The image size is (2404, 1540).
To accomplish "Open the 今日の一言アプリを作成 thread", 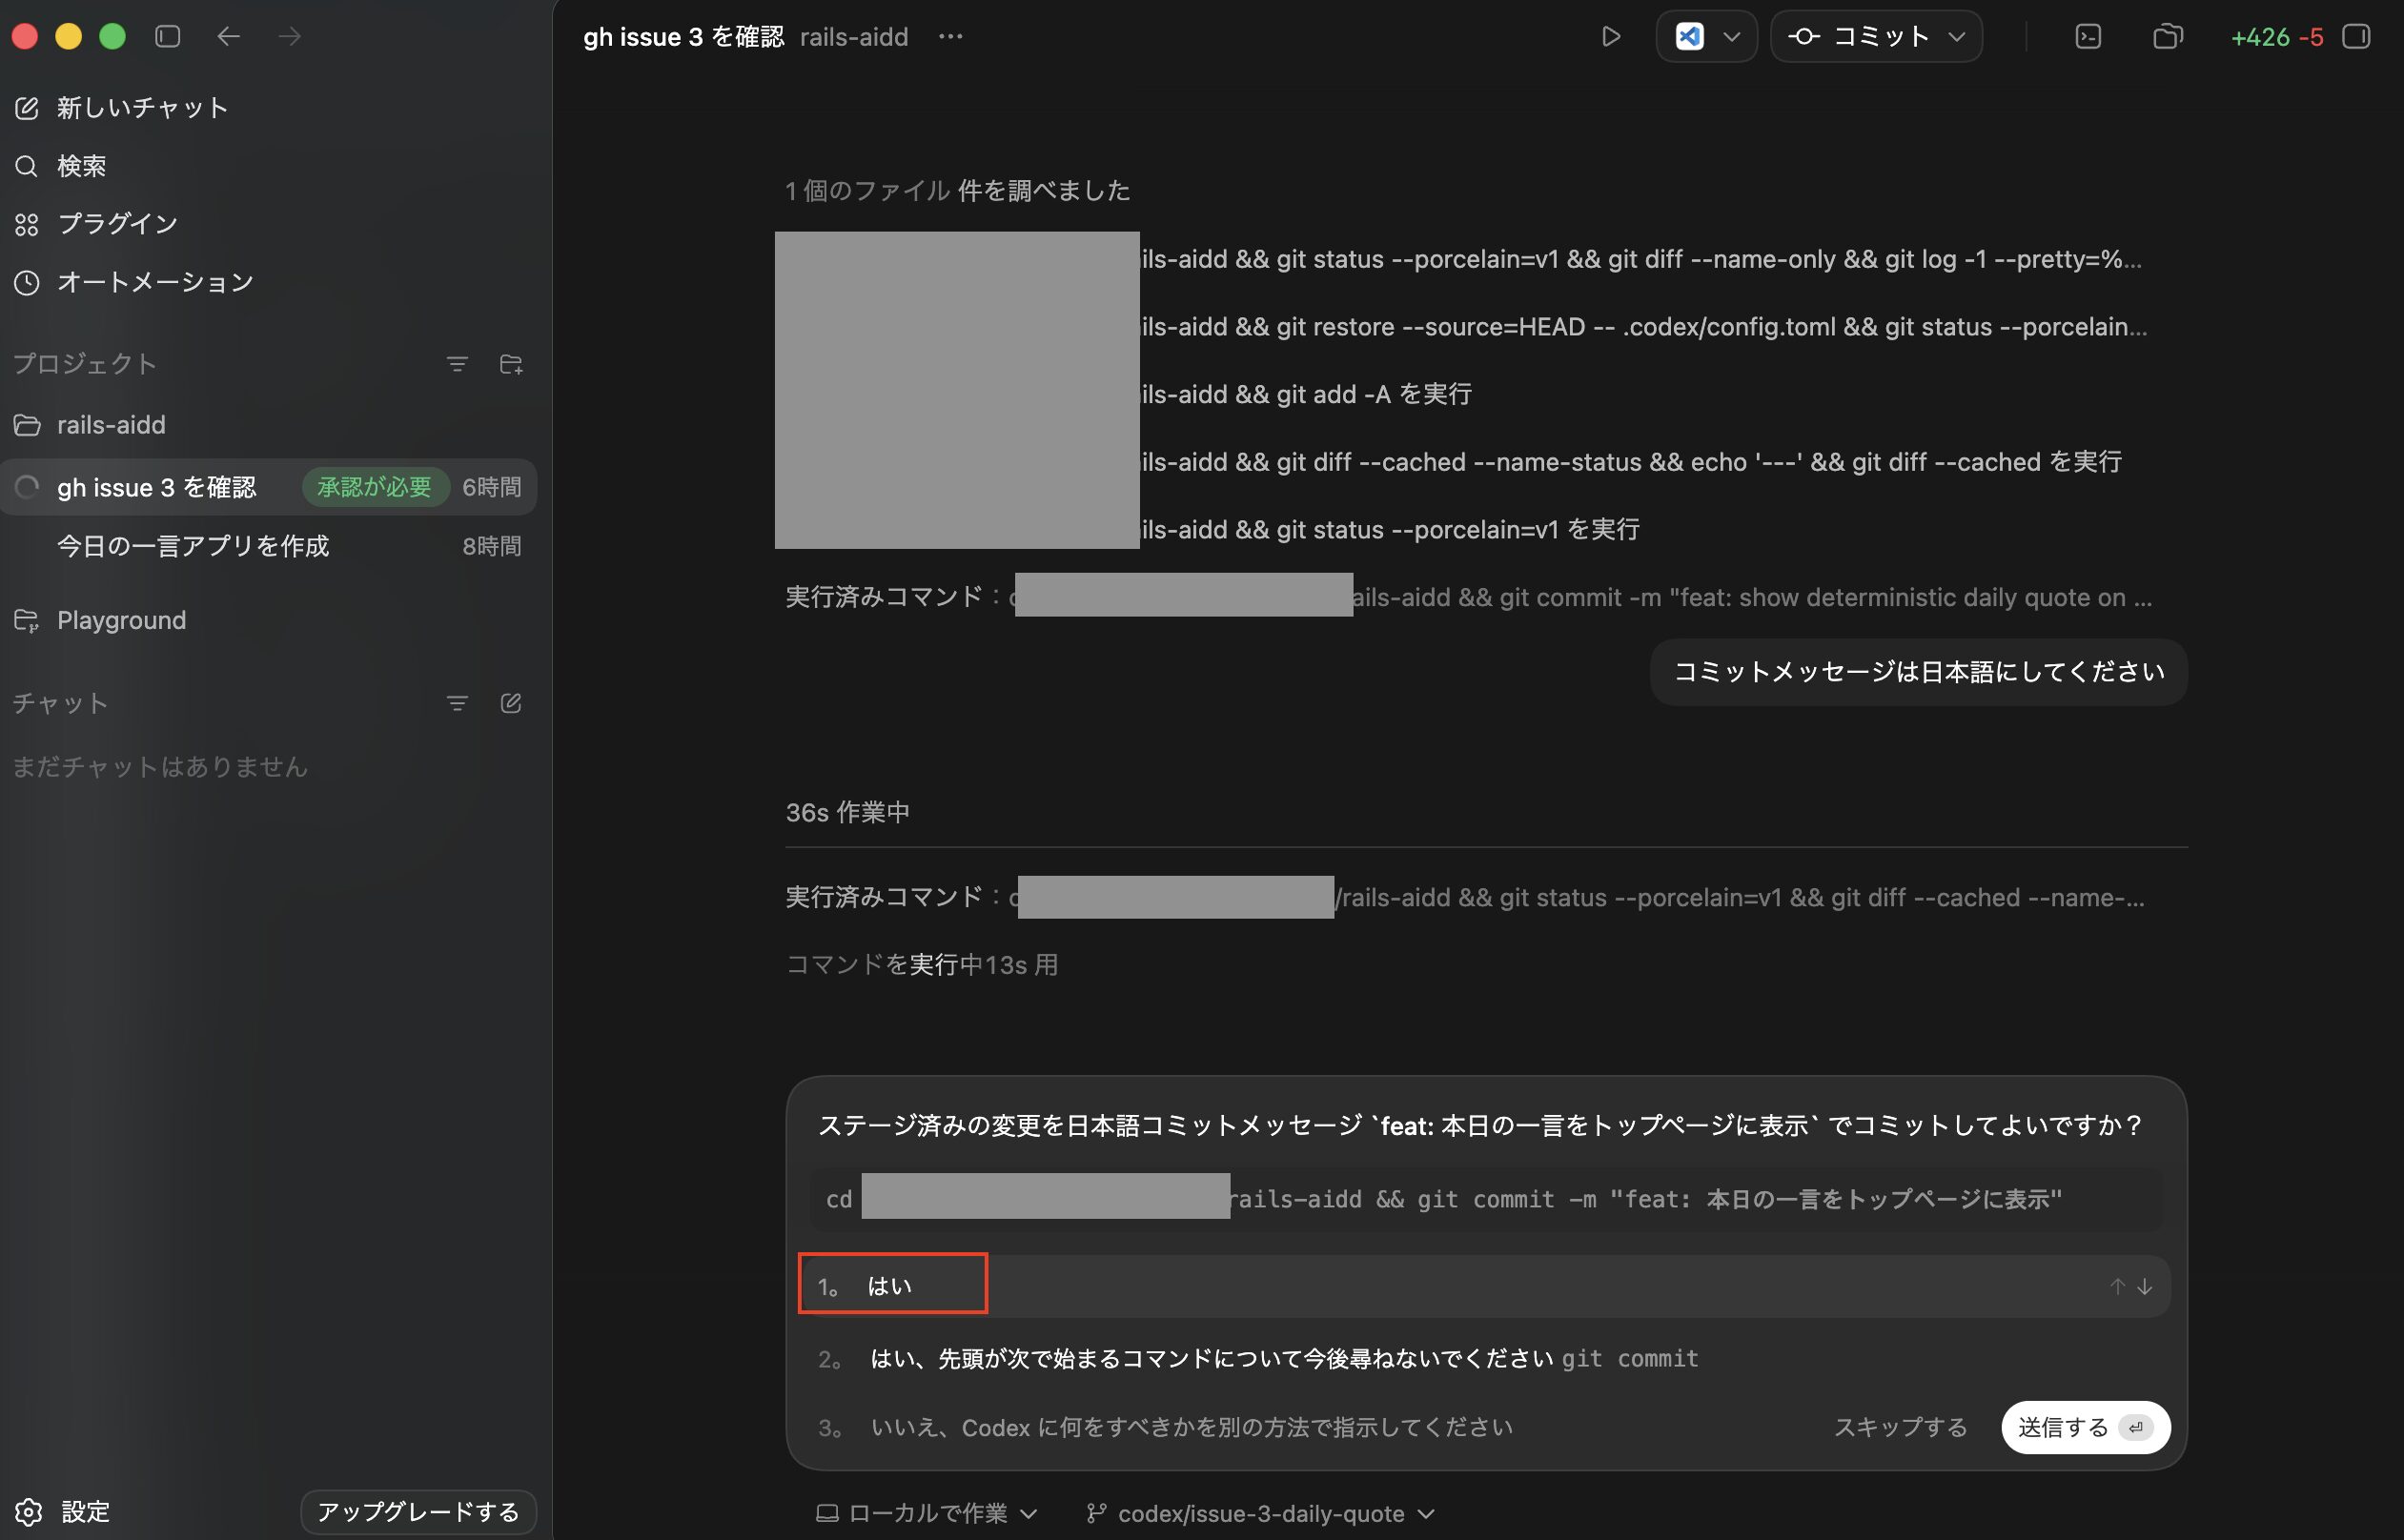I will click(x=193, y=546).
